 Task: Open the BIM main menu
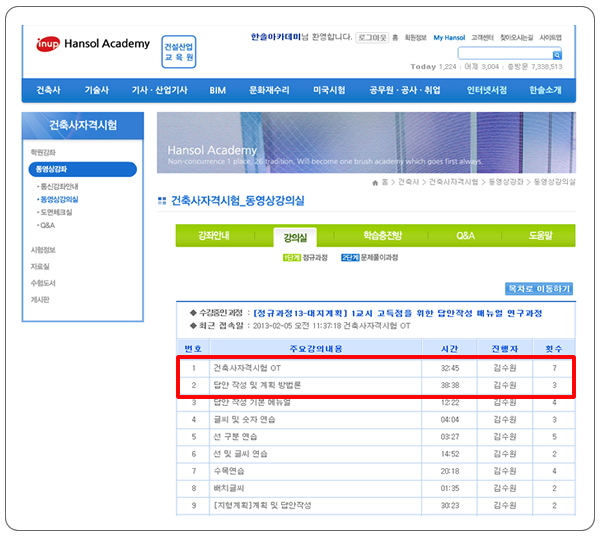pos(217,91)
